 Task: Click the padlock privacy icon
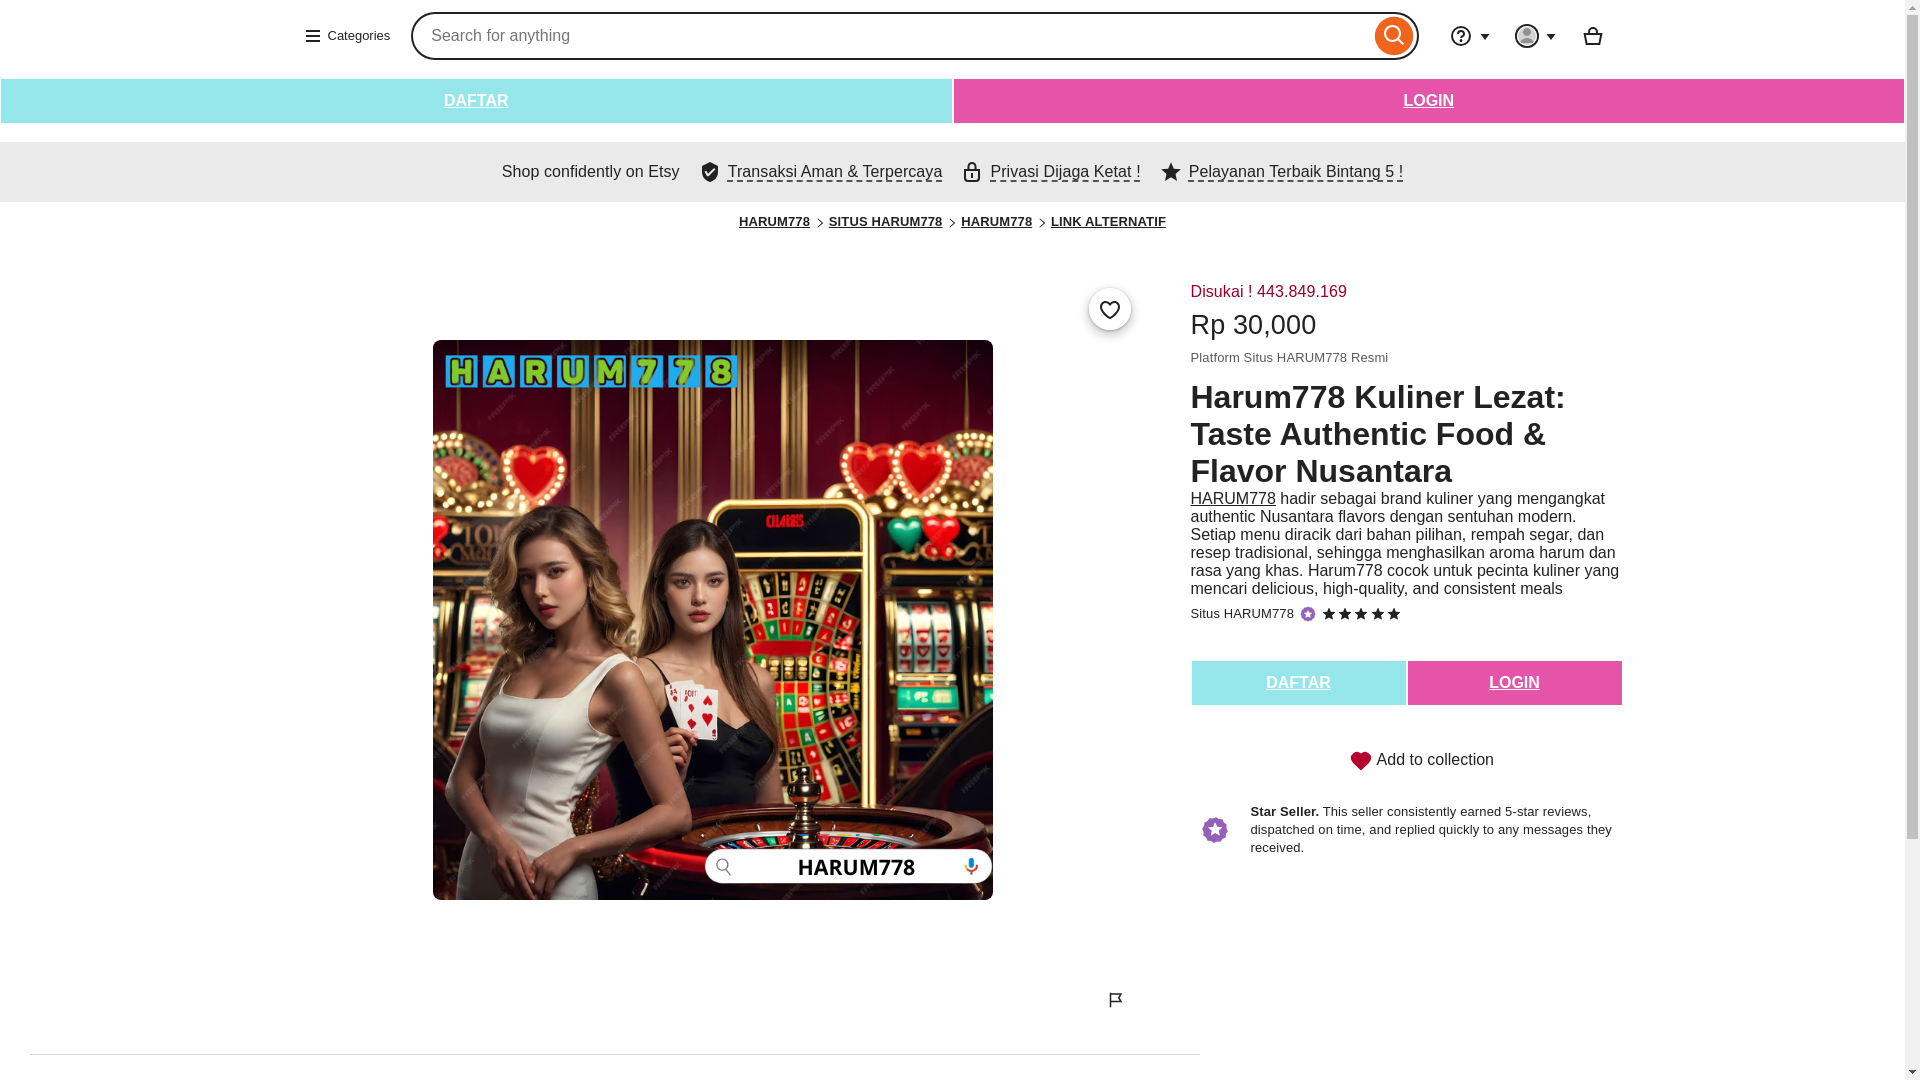pos(972,172)
